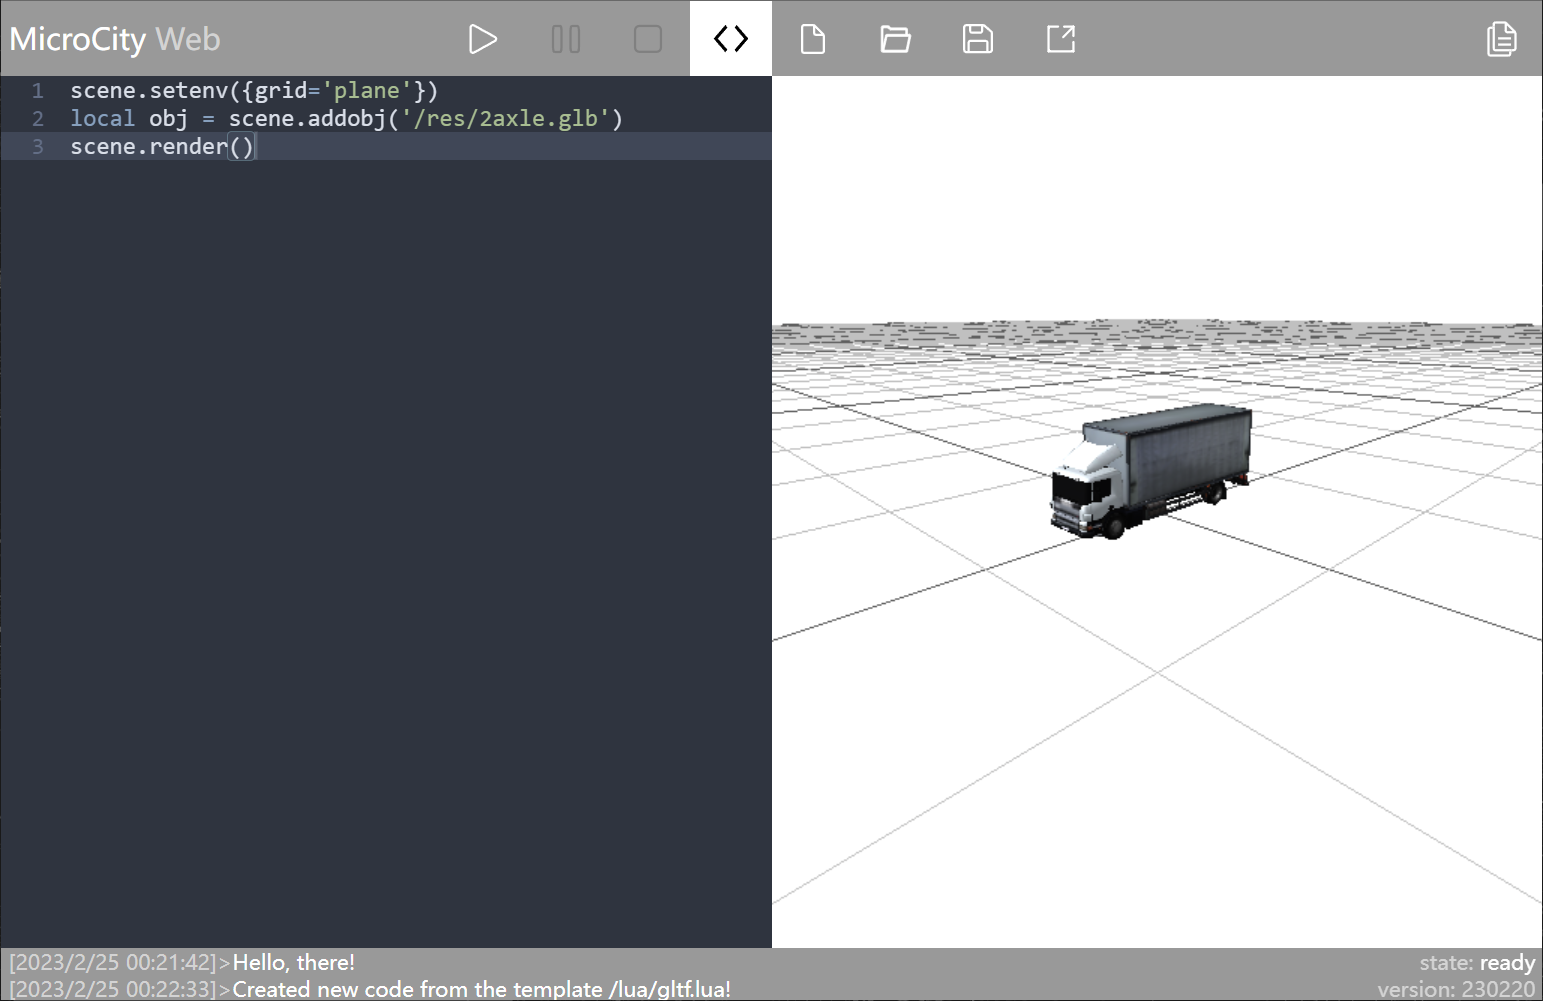This screenshot has height=1001, width=1543.
Task: Click the '/res/2axle.glb' string in code
Action: click(x=505, y=118)
